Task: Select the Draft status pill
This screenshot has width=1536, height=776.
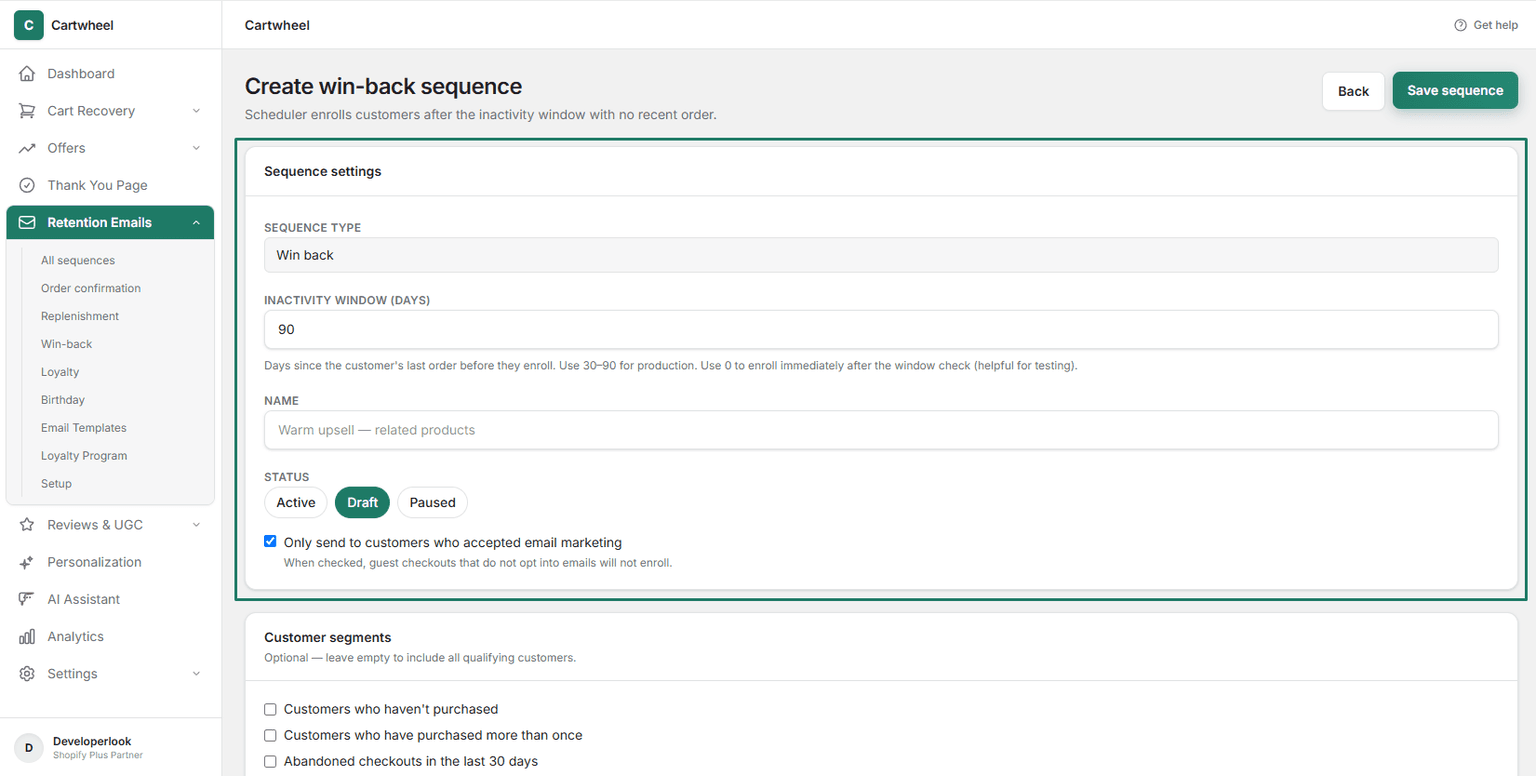Action: [362, 503]
